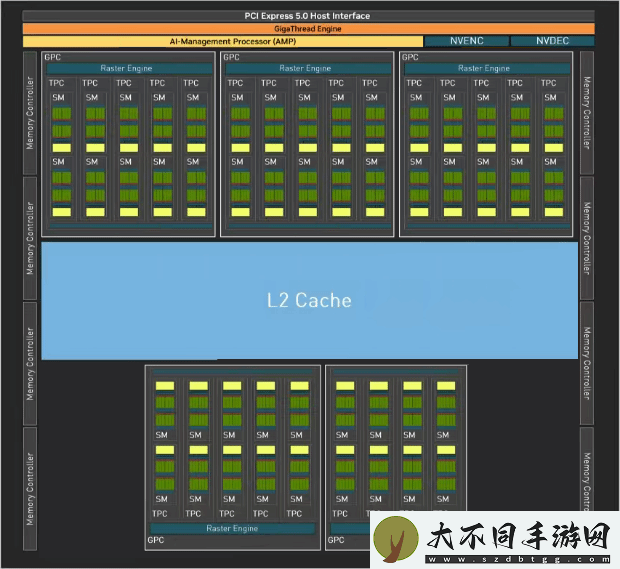This screenshot has width=620, height=569.
Task: Click the topmost right-side Memory Controller block
Action: click(587, 113)
